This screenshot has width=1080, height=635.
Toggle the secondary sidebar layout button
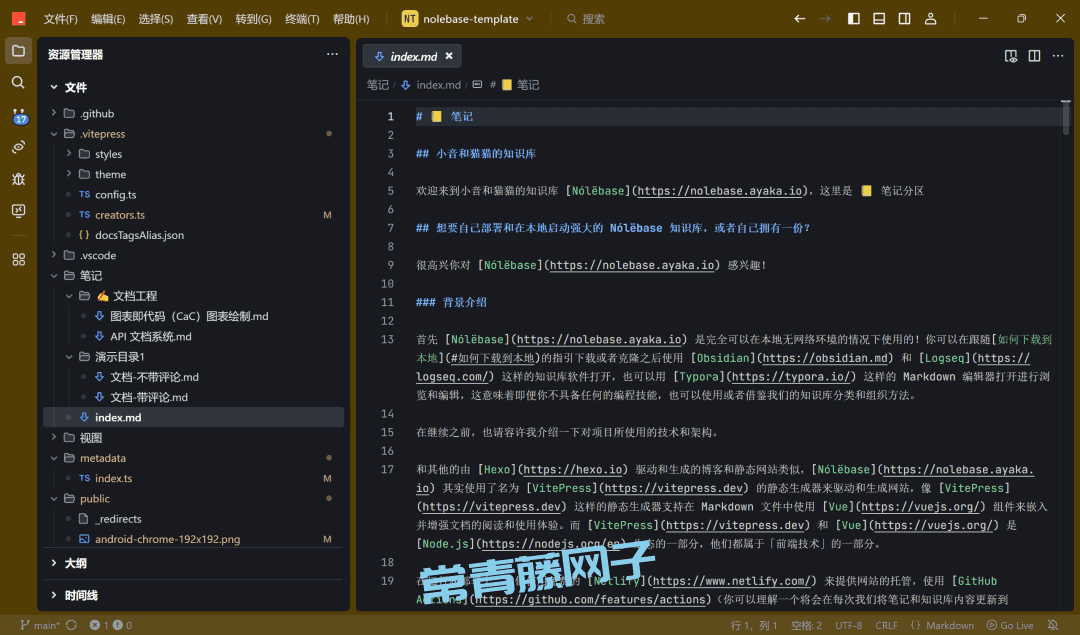coord(904,19)
